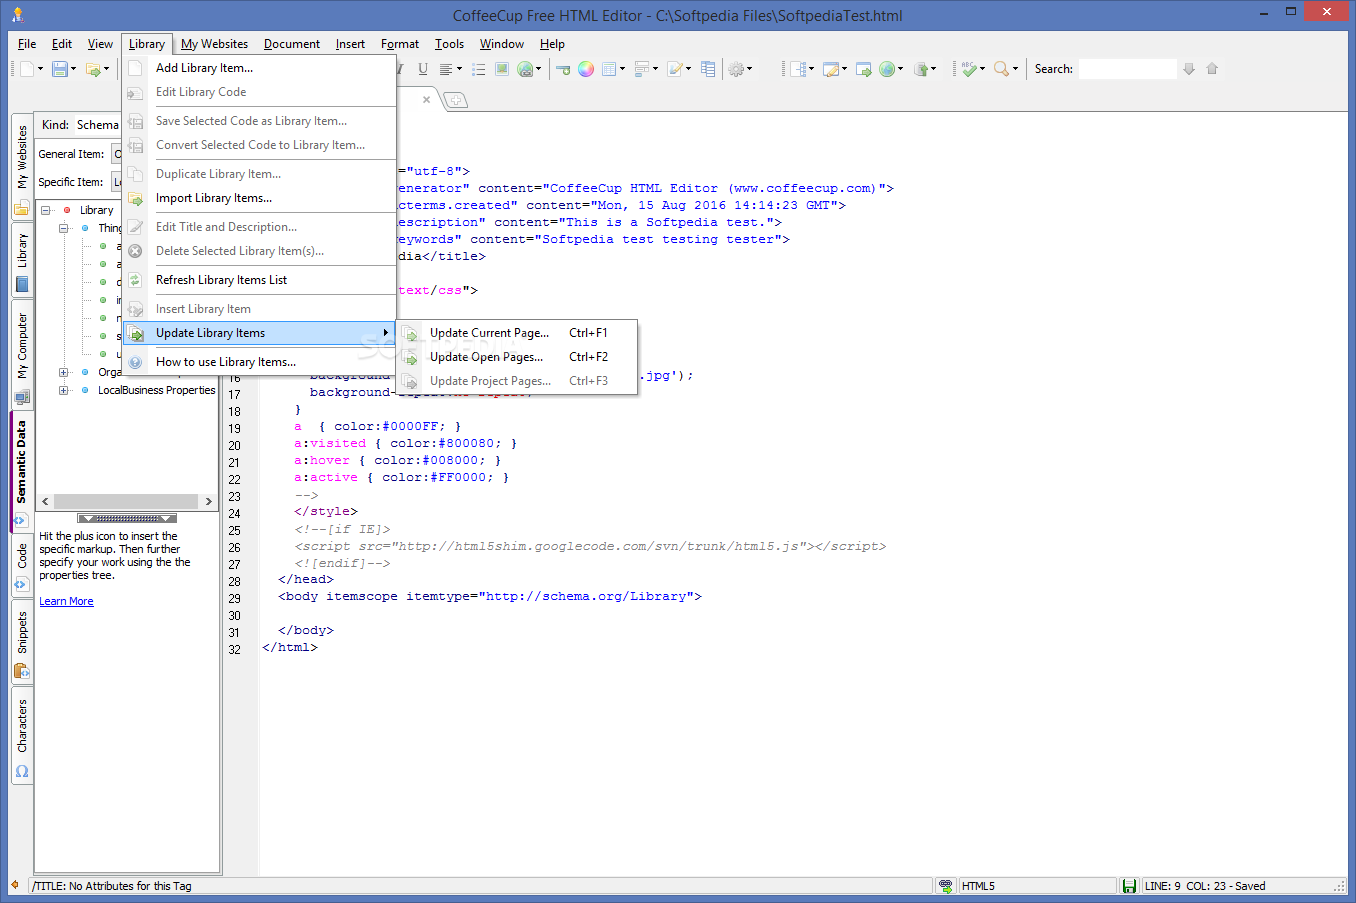Image resolution: width=1356 pixels, height=903 pixels.
Task: Click the search up arrow icon
Action: click(1212, 69)
